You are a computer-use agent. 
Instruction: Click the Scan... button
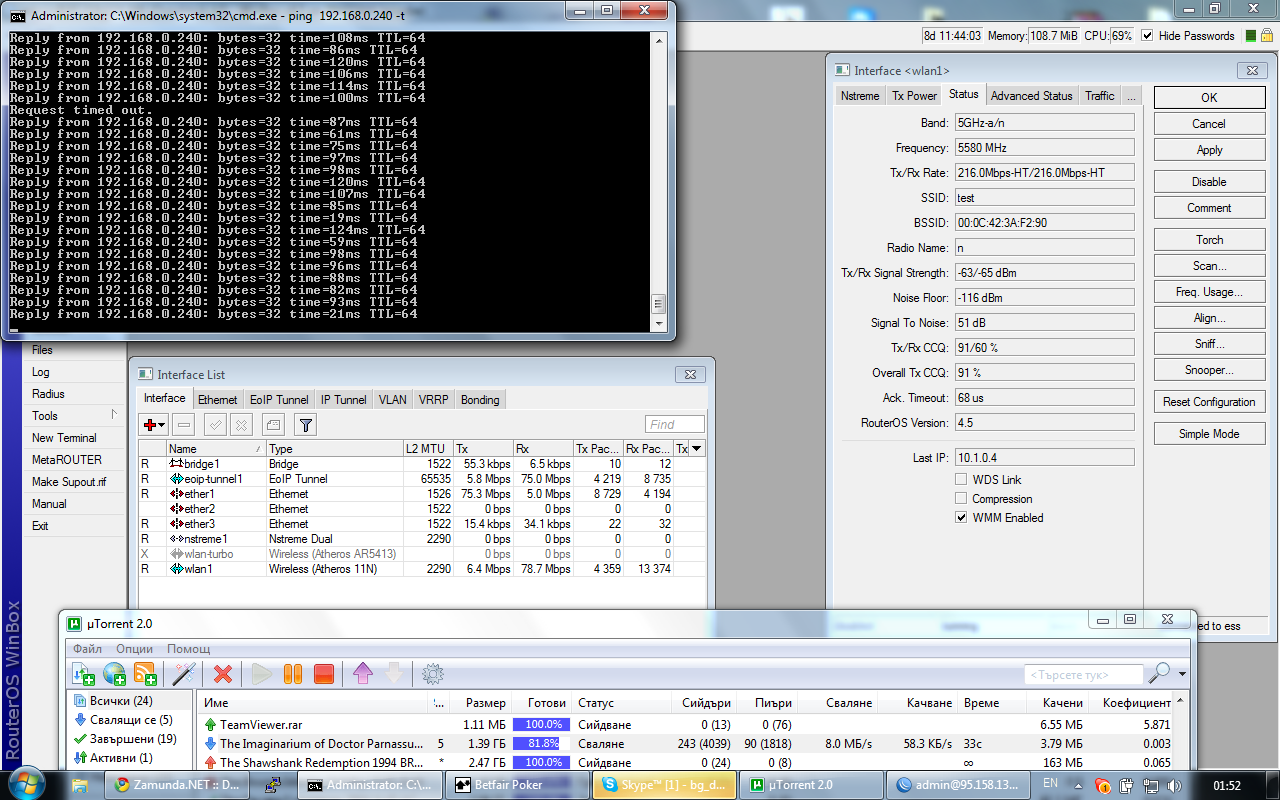point(1209,266)
